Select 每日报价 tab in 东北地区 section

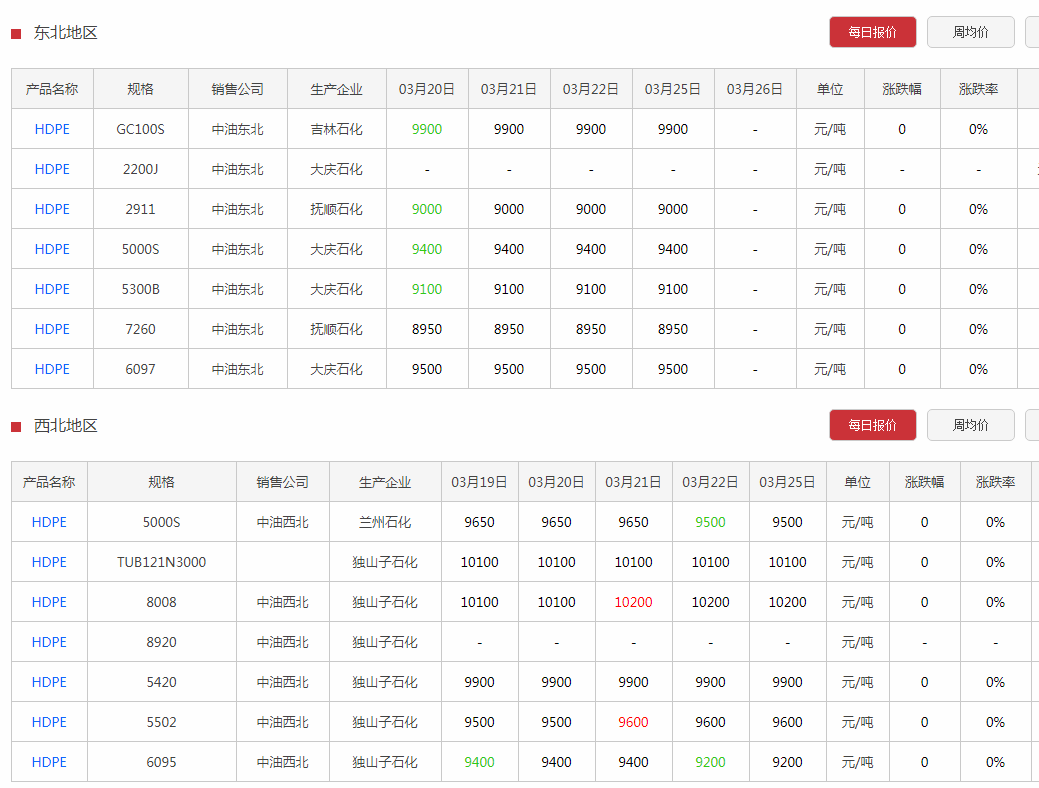click(x=873, y=32)
